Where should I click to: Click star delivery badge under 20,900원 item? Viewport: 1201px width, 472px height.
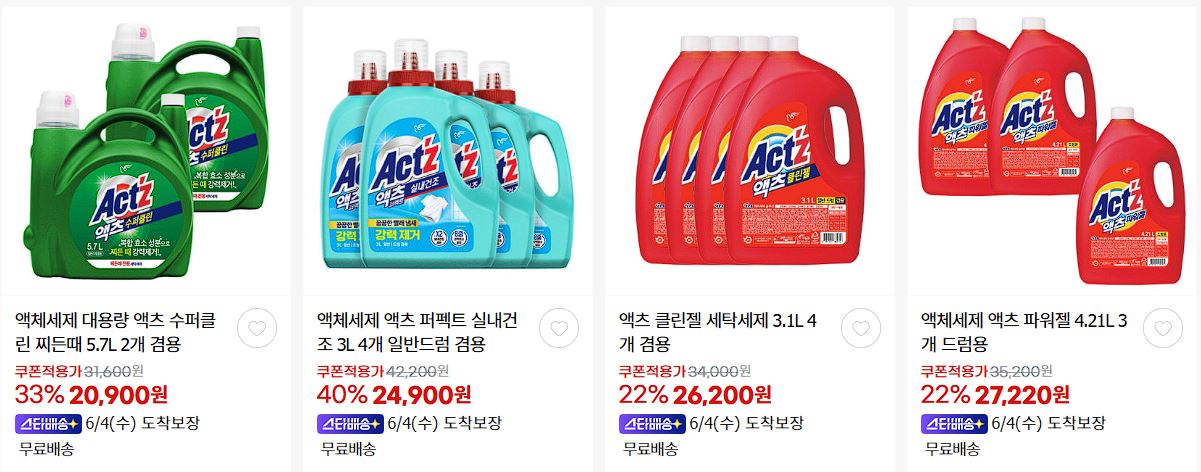click(x=49, y=423)
